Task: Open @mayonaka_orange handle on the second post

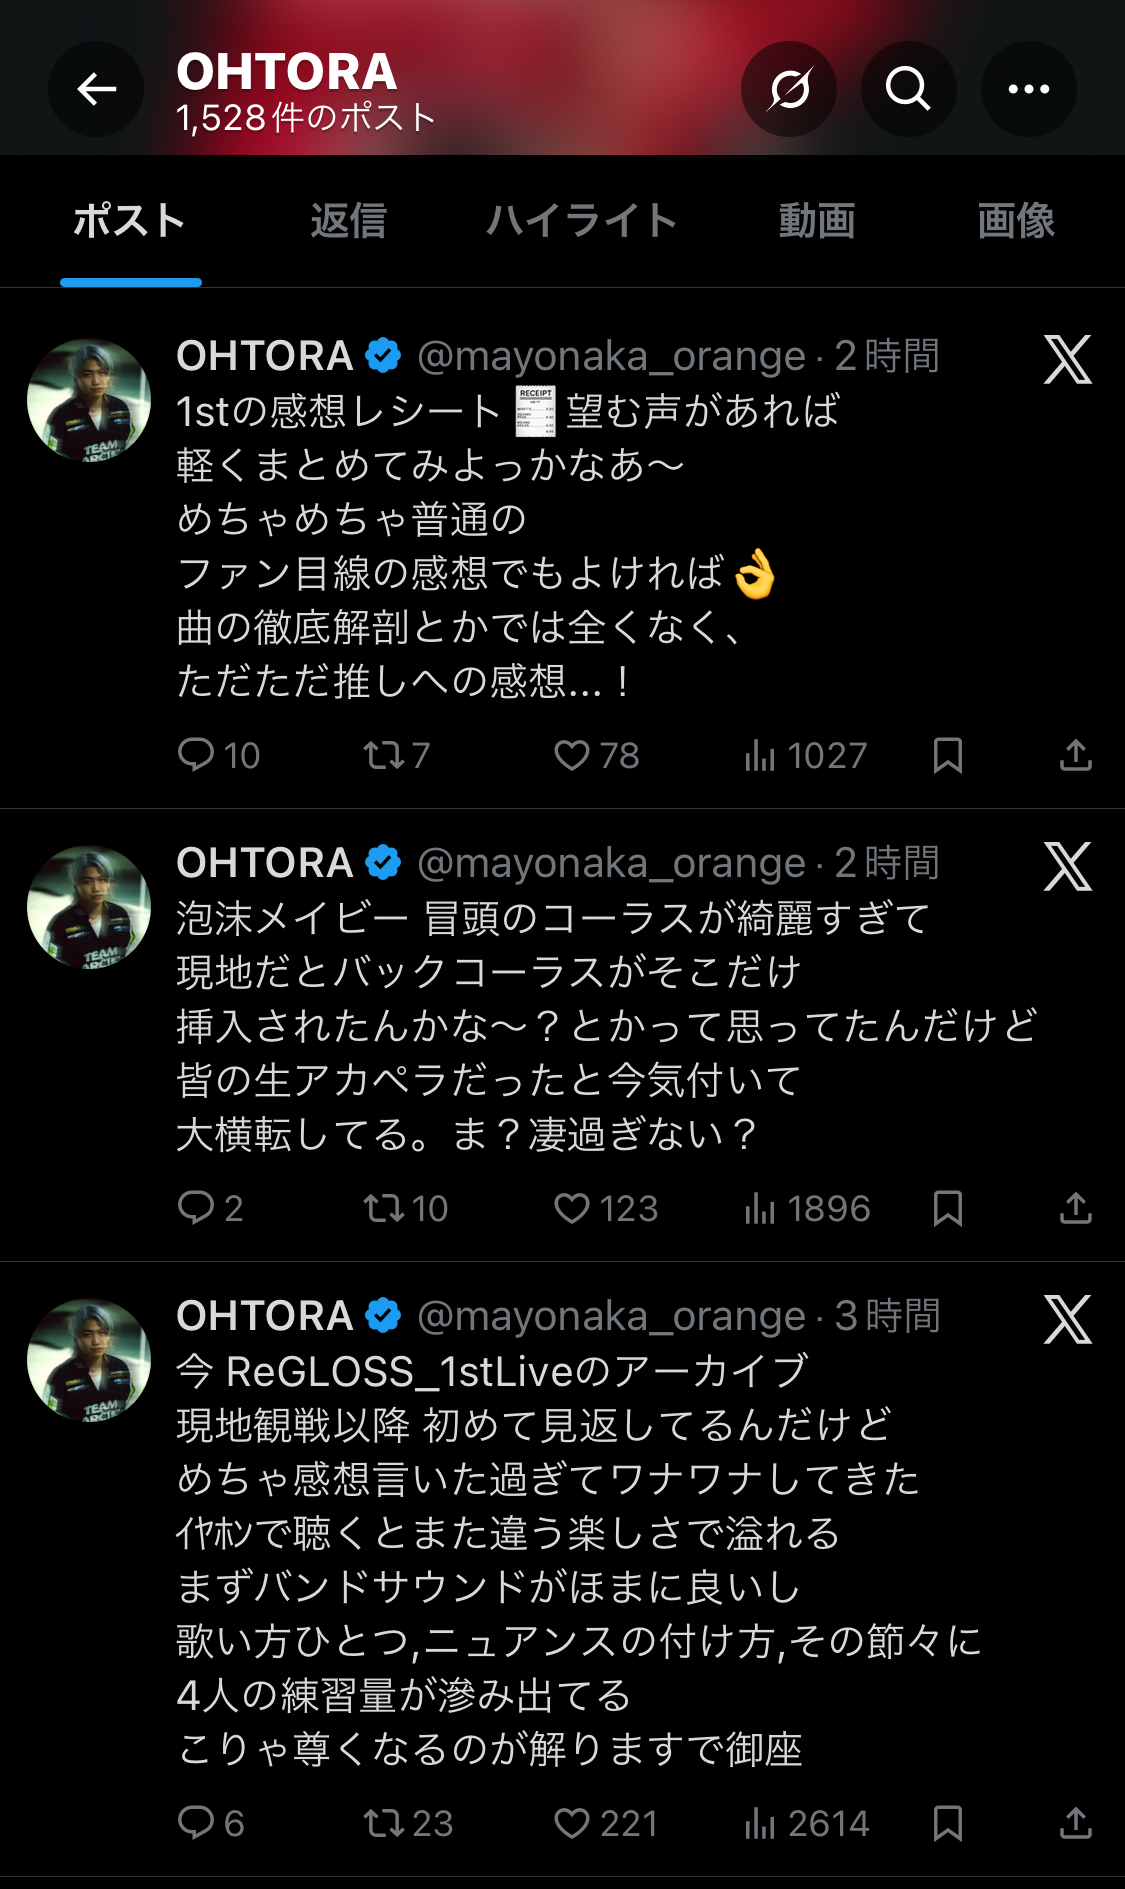Action: pos(610,863)
